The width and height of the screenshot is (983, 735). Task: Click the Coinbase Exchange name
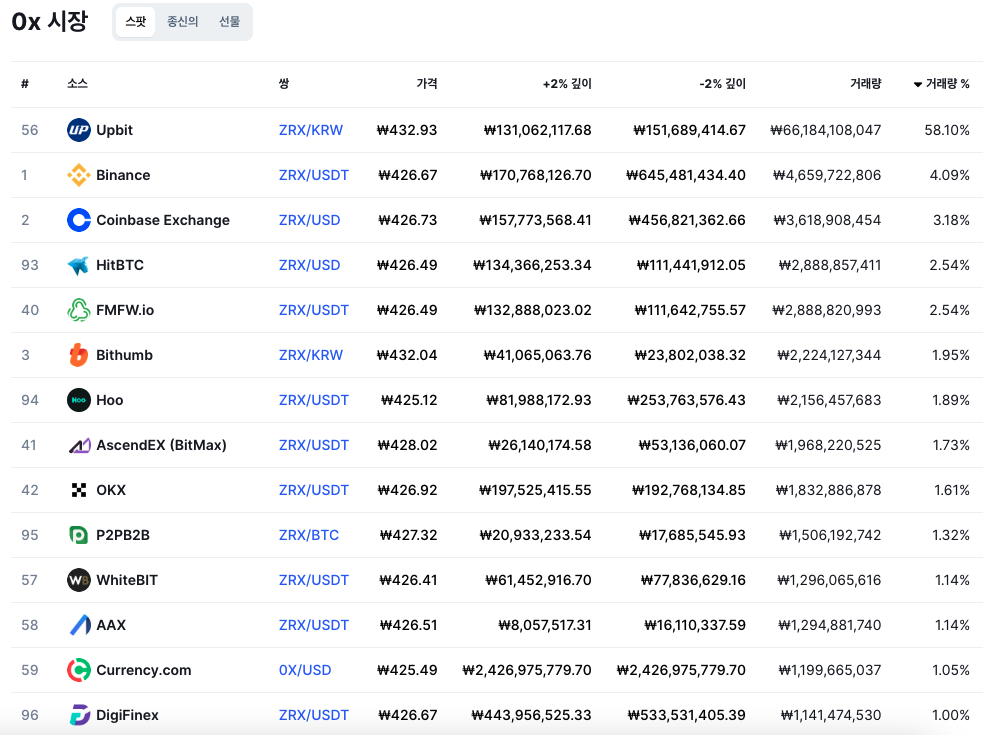coord(163,220)
